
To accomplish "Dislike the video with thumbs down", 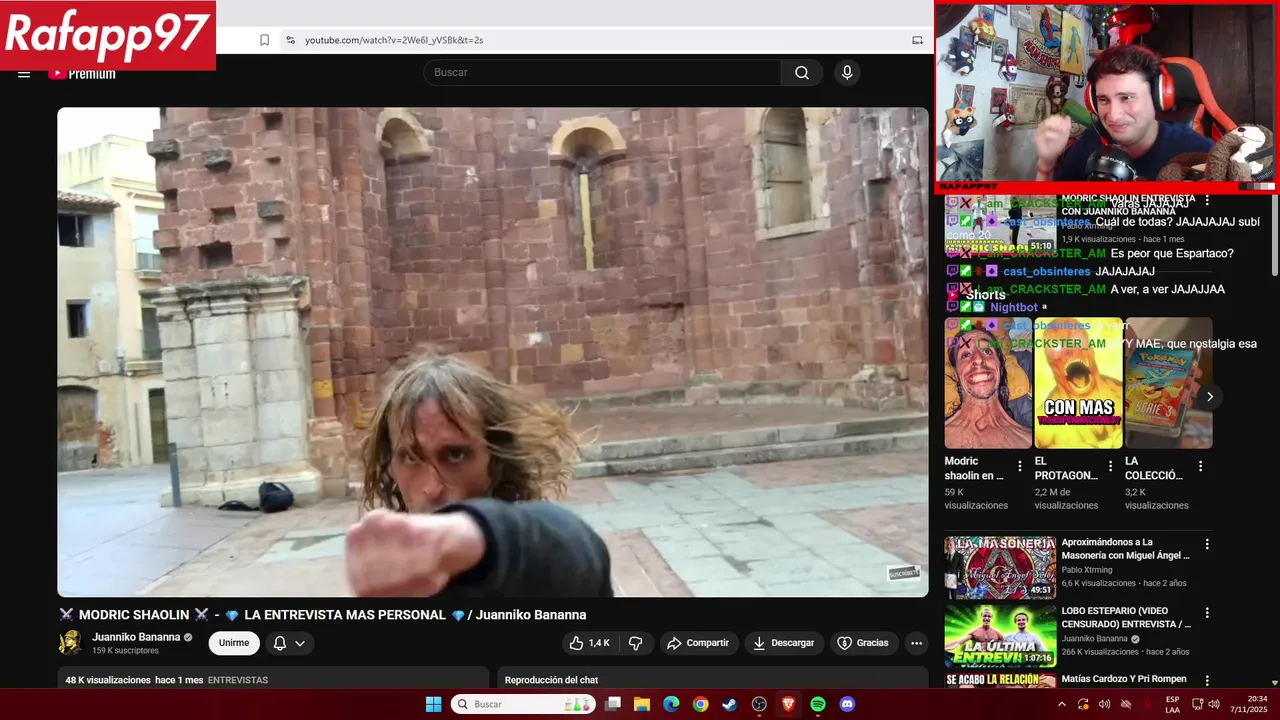I will coord(636,643).
